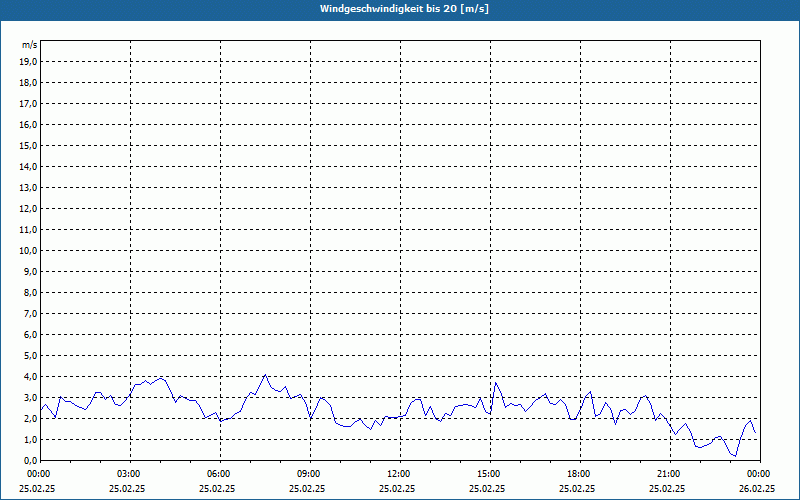Click the 11,0 y-axis label
Screen dimensions: 800x500
coord(28,230)
